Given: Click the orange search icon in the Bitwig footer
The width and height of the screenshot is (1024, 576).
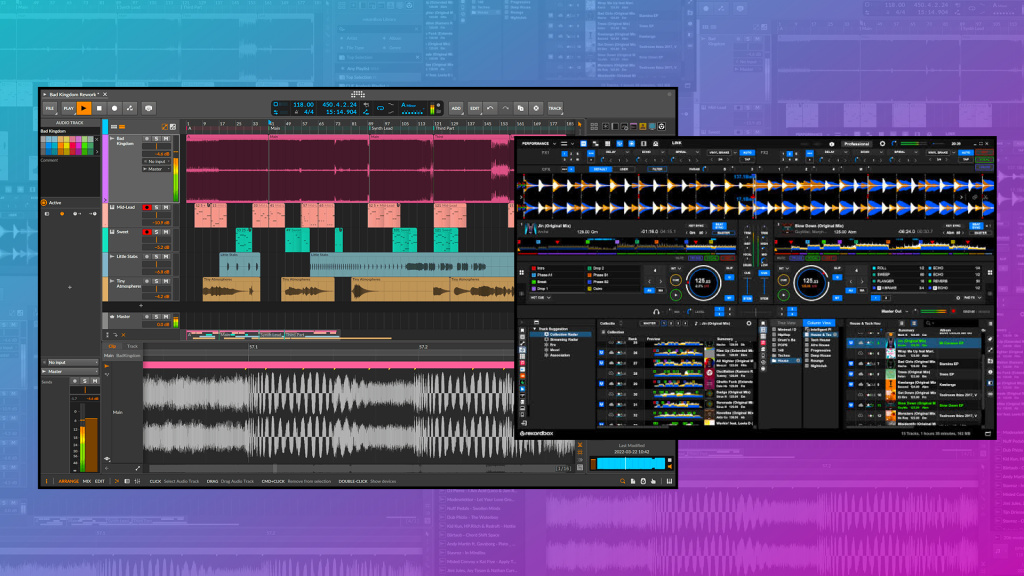Looking at the screenshot, I should 622,481.
